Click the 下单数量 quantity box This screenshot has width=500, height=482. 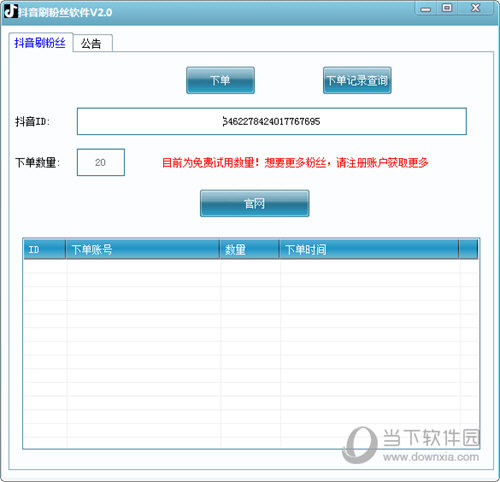point(101,162)
